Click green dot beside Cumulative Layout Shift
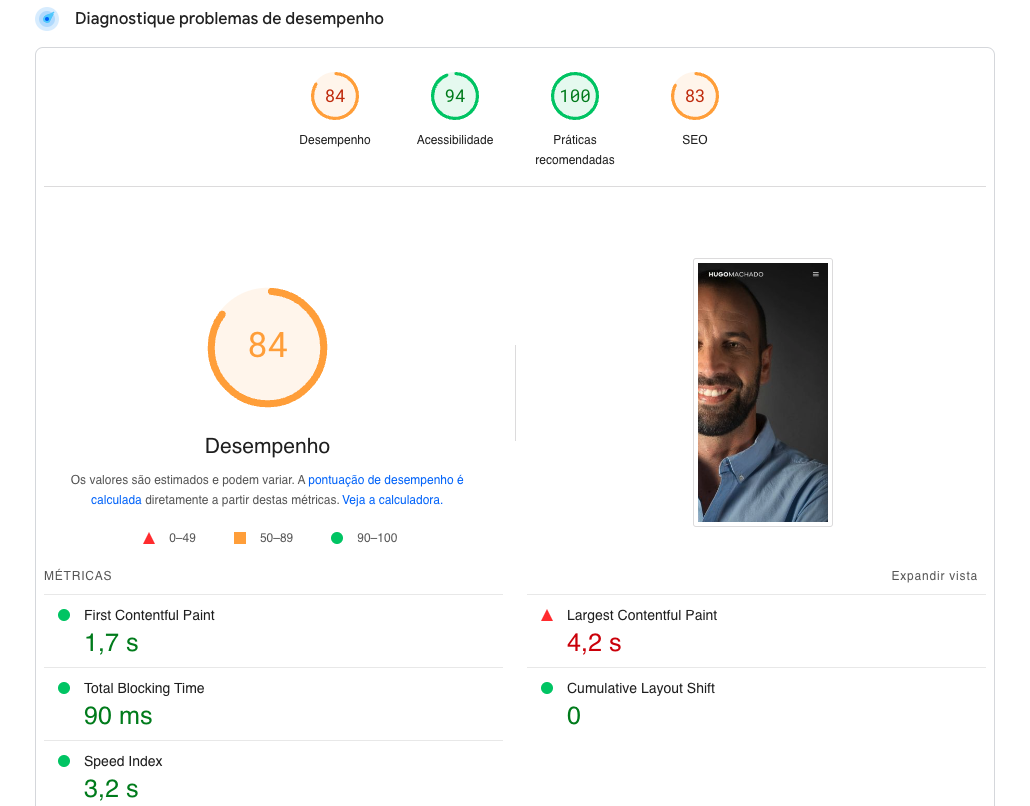1030x806 pixels. coord(547,689)
